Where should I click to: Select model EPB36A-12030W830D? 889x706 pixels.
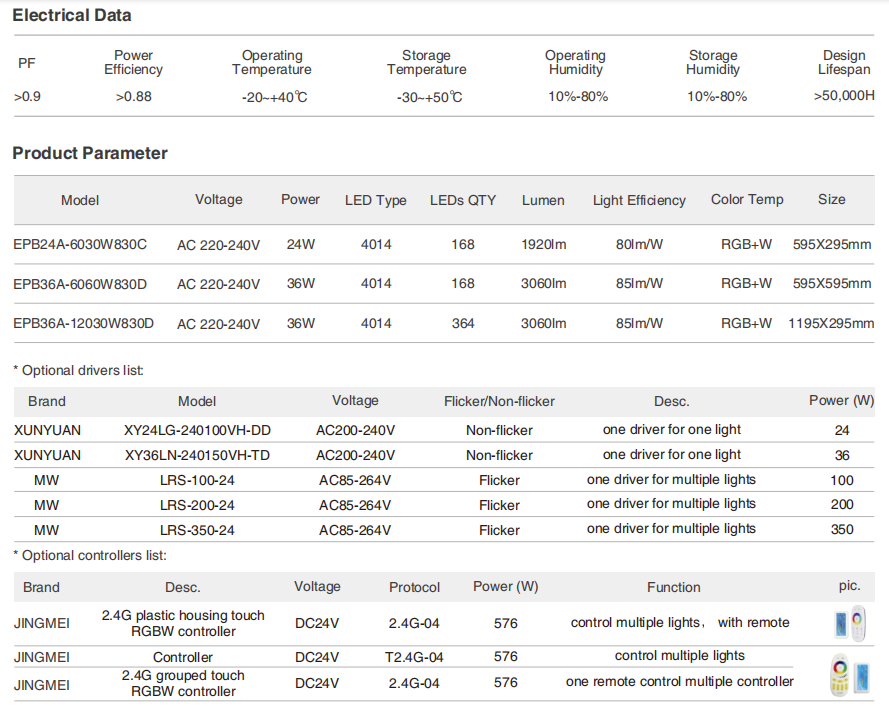84,324
